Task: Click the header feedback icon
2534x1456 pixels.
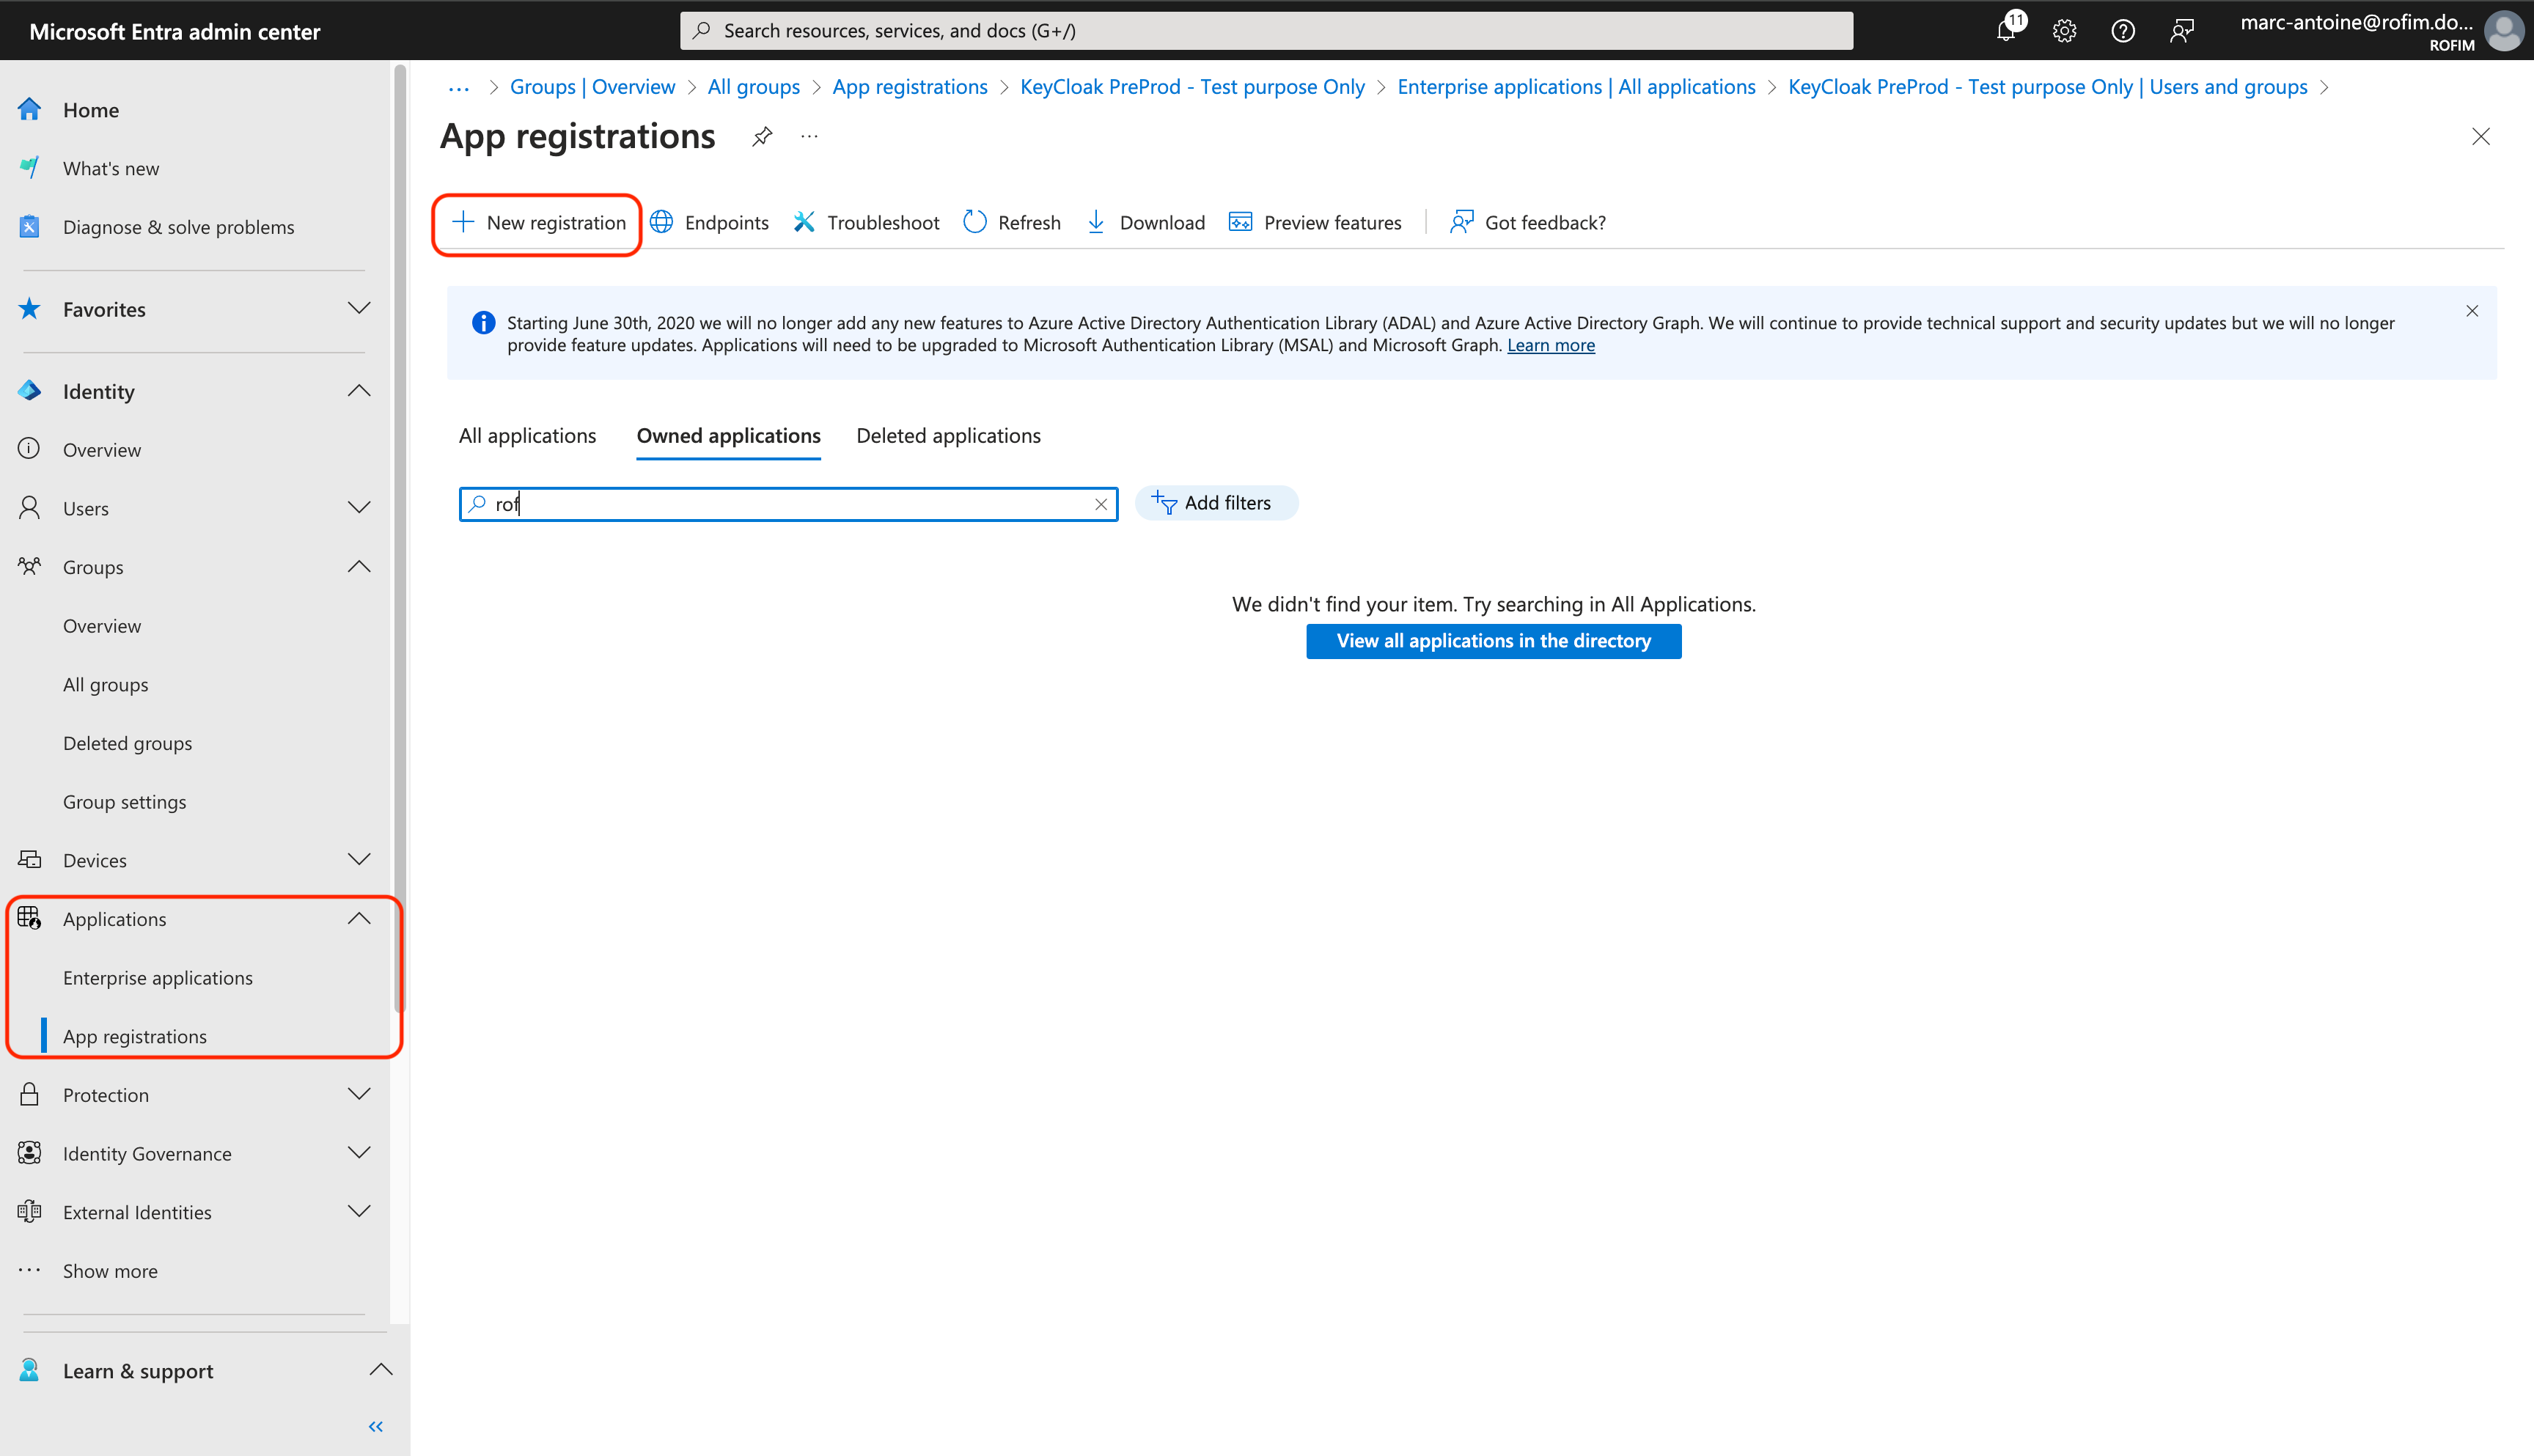Action: [x=2181, y=31]
